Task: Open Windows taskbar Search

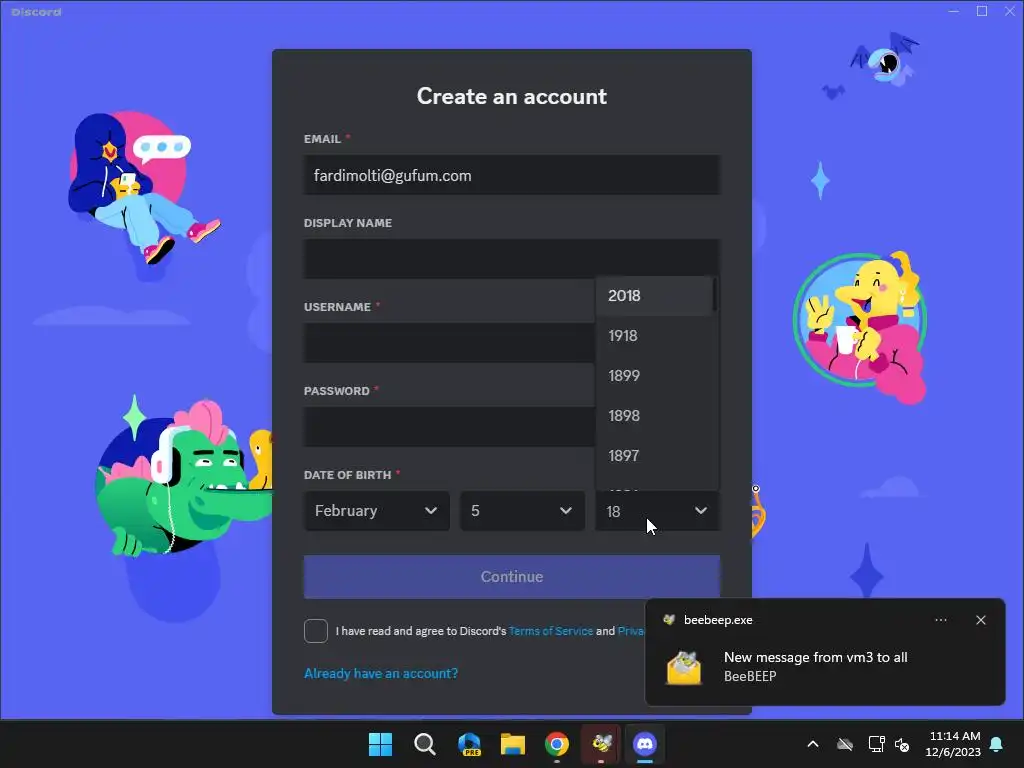Action: point(424,744)
